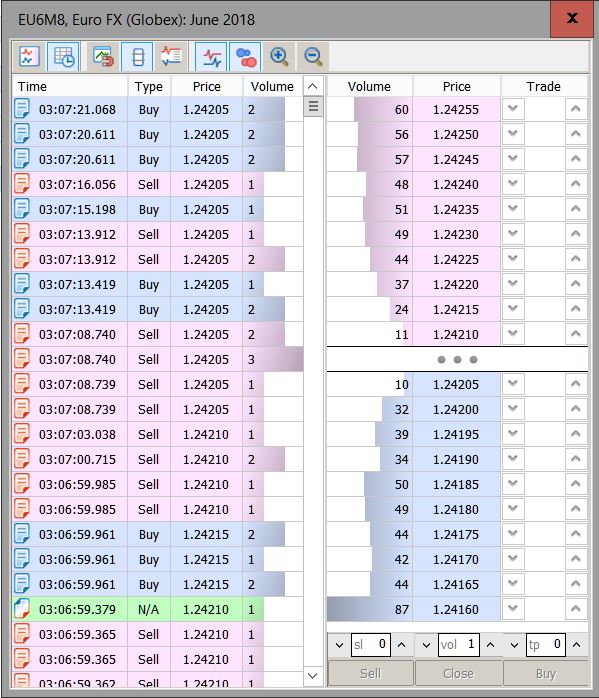599x698 pixels.
Task: Toggle the Time & Sales table icon
Action: (63, 57)
